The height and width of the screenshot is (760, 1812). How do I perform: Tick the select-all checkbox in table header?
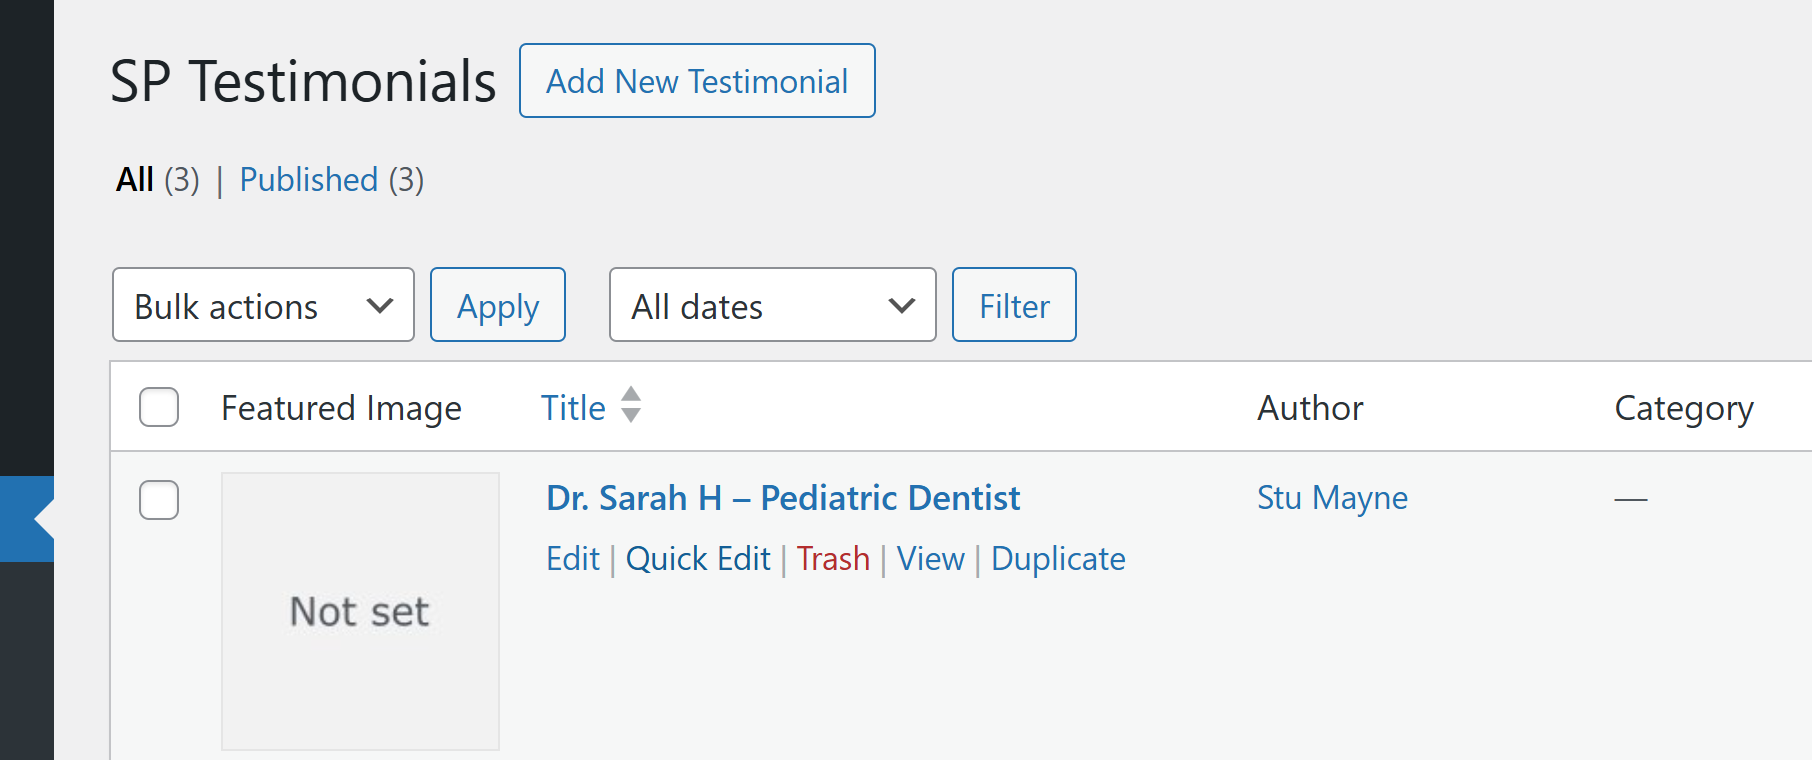click(159, 407)
